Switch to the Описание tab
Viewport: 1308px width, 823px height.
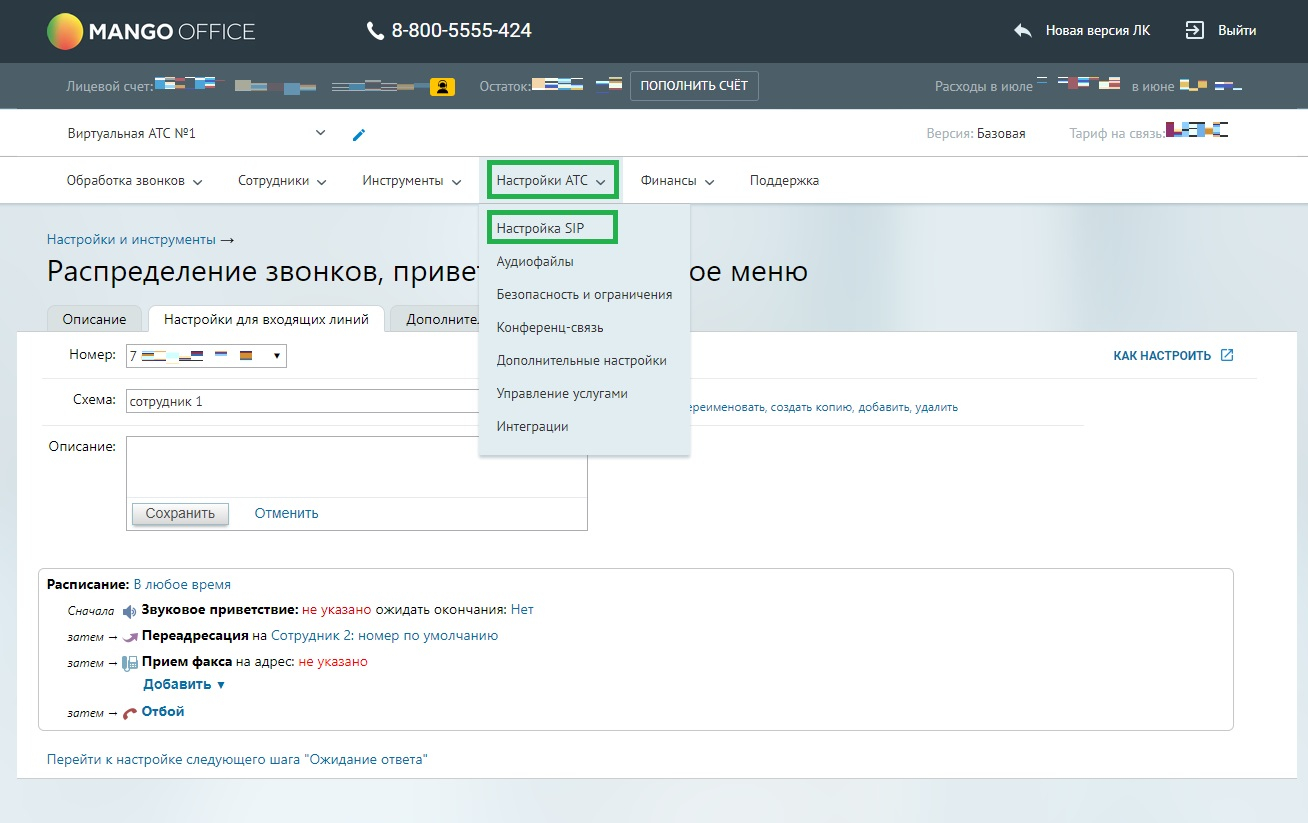coord(94,319)
